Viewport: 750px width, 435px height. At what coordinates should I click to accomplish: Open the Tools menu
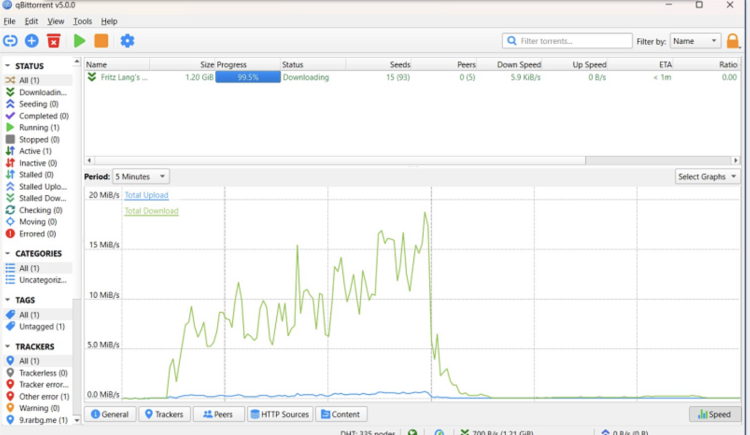click(82, 21)
